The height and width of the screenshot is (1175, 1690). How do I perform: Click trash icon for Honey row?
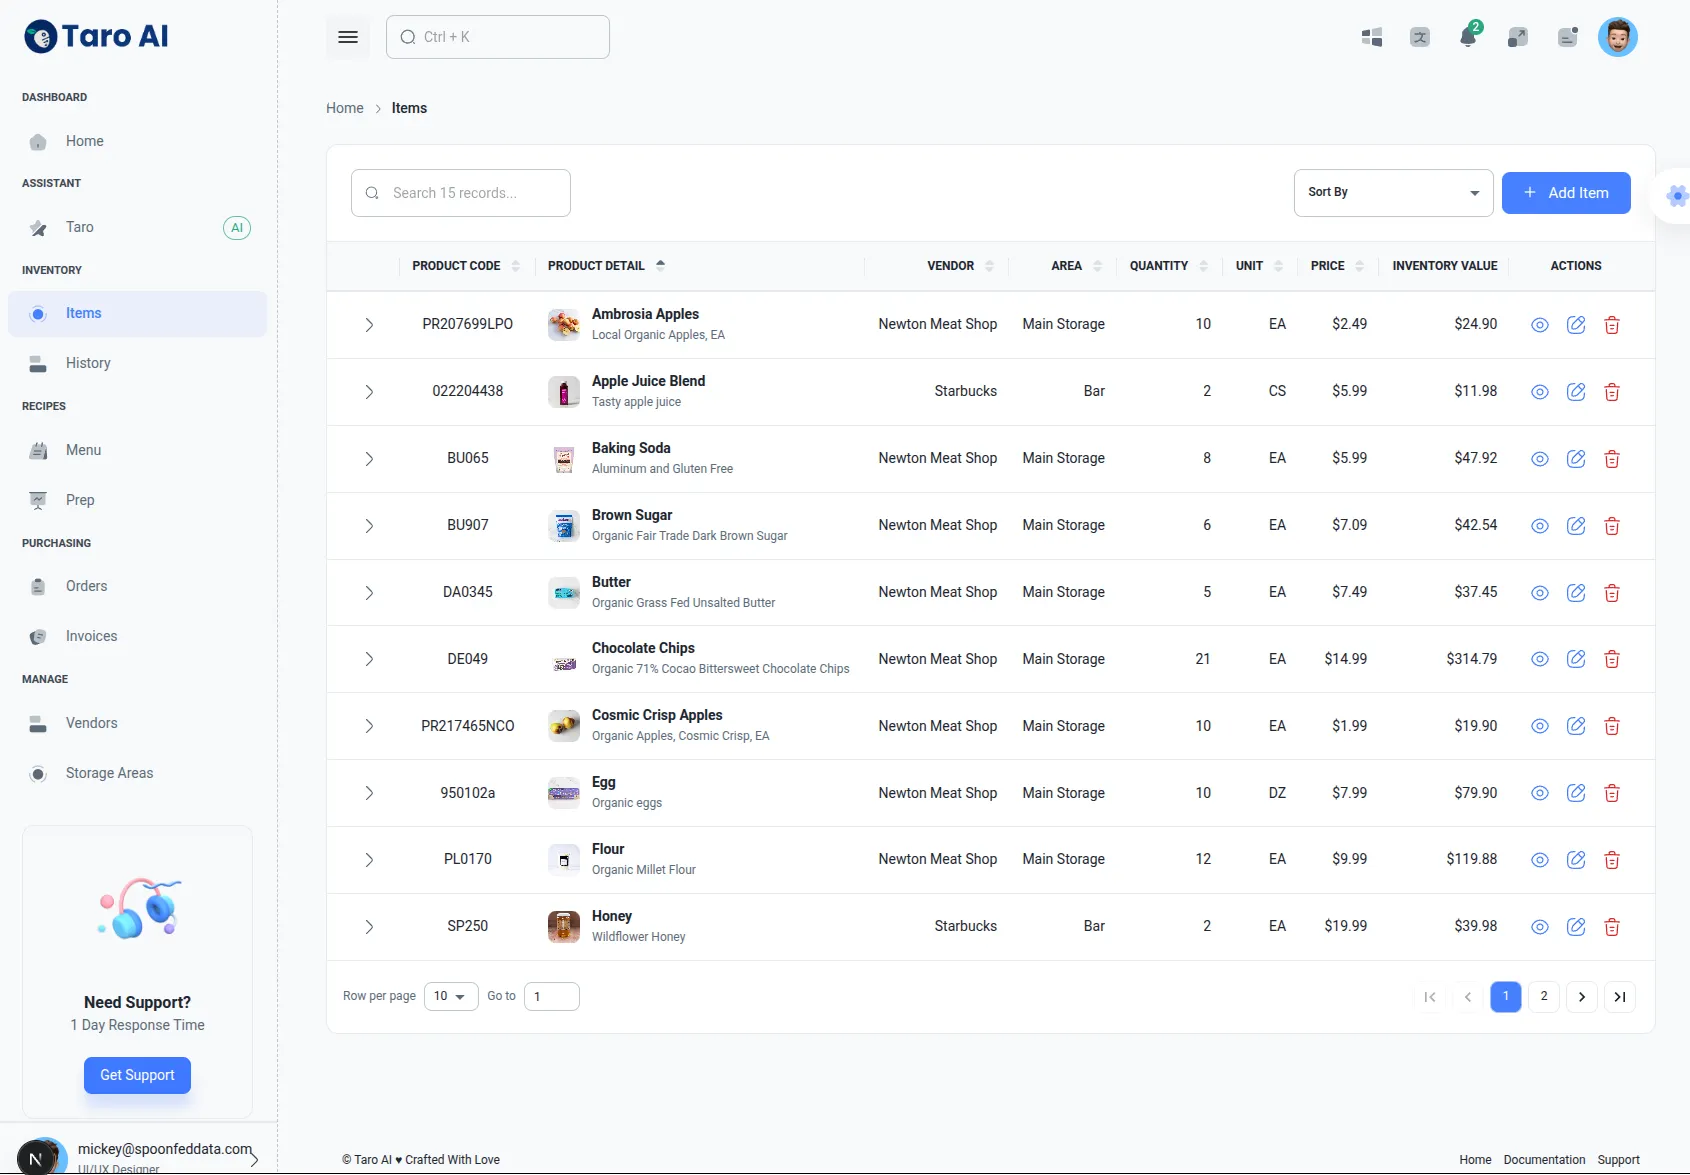pyautogui.click(x=1611, y=927)
